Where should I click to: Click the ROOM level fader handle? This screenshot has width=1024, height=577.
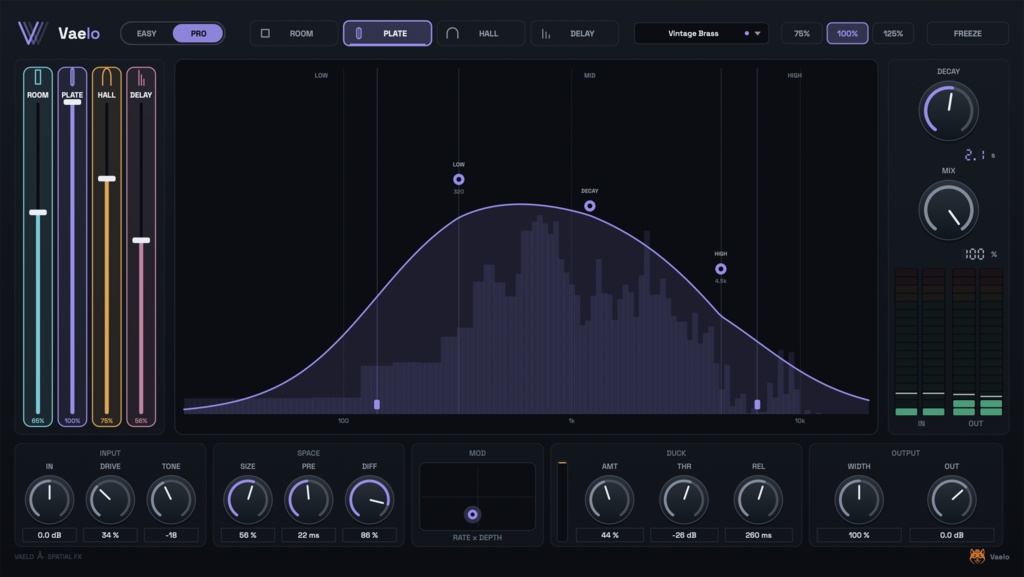pos(38,212)
